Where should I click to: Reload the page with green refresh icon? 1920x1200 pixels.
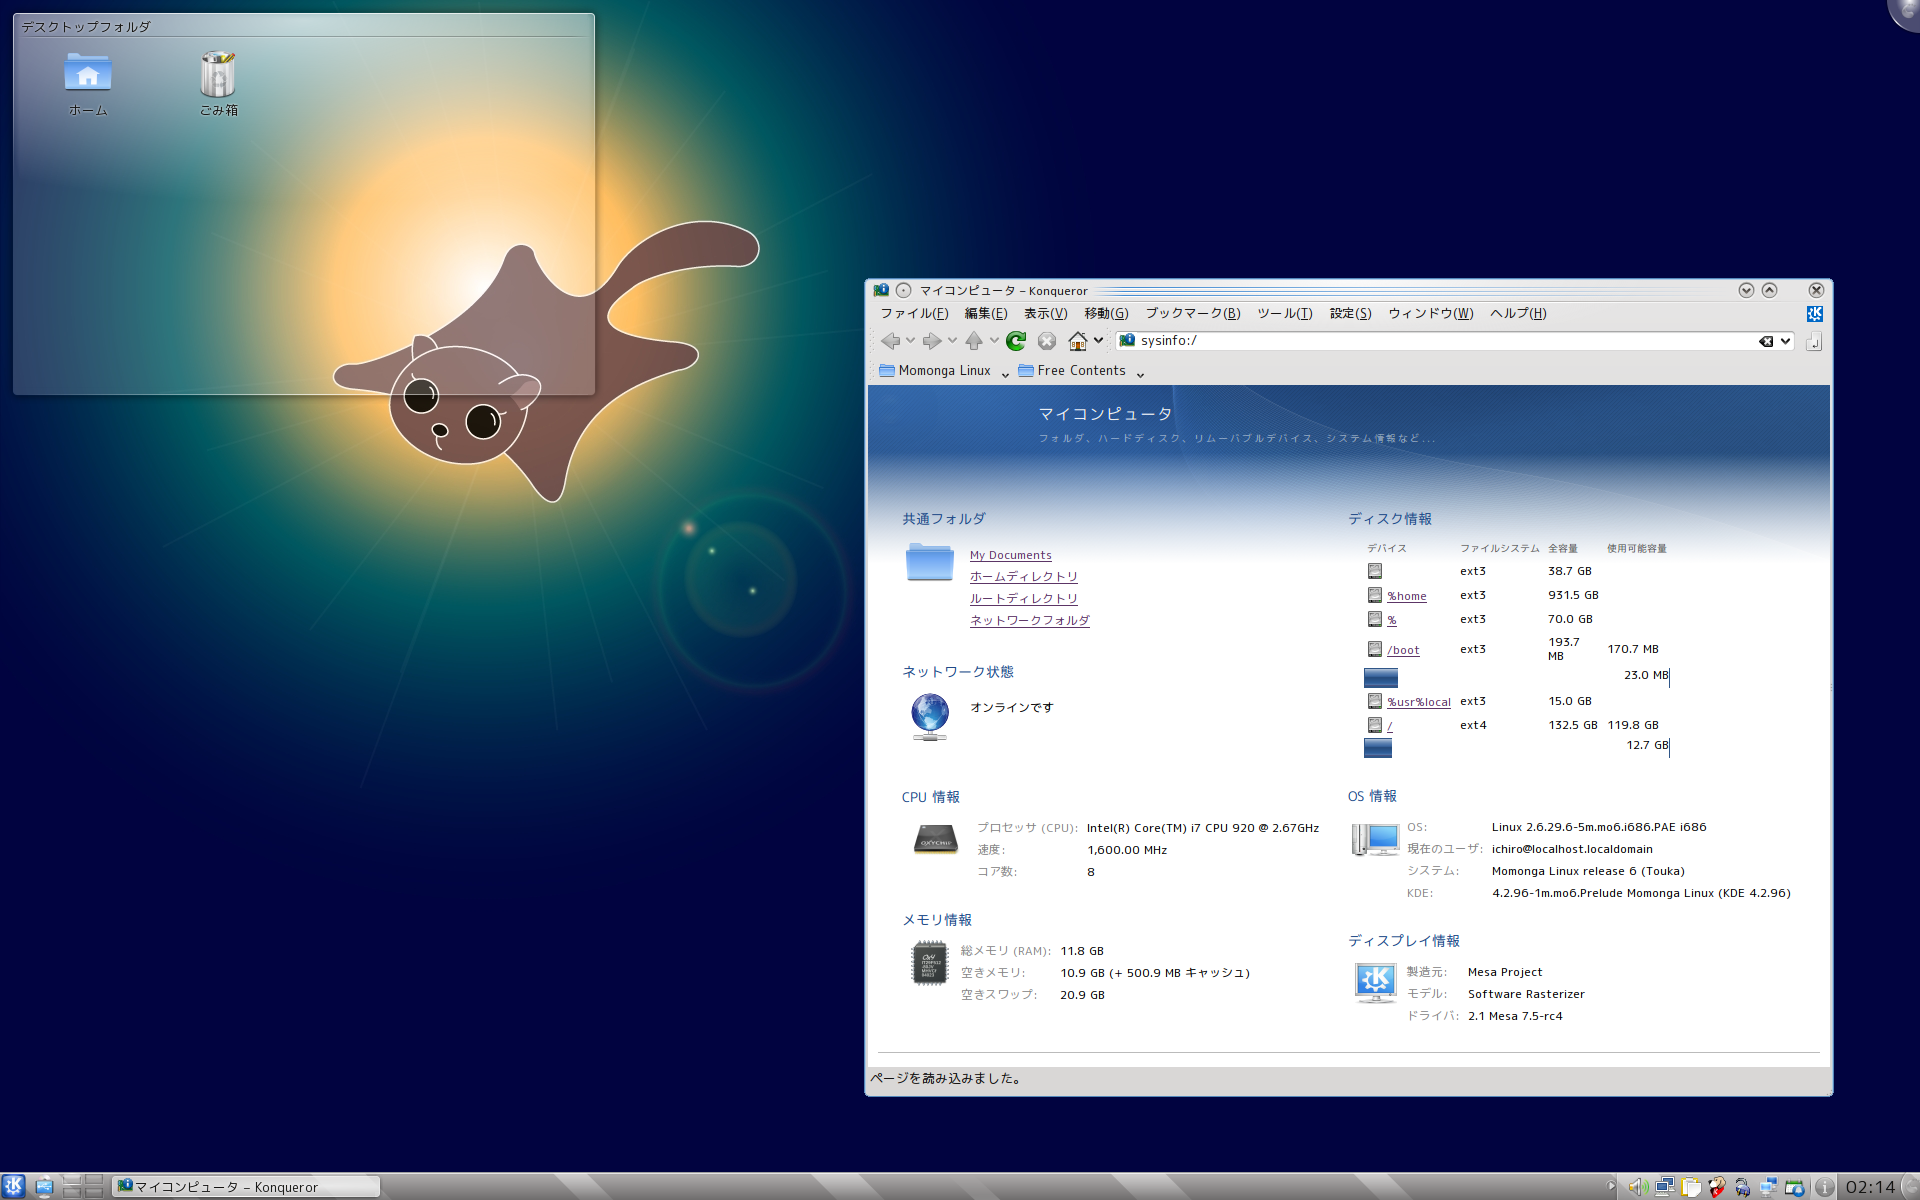(1016, 341)
